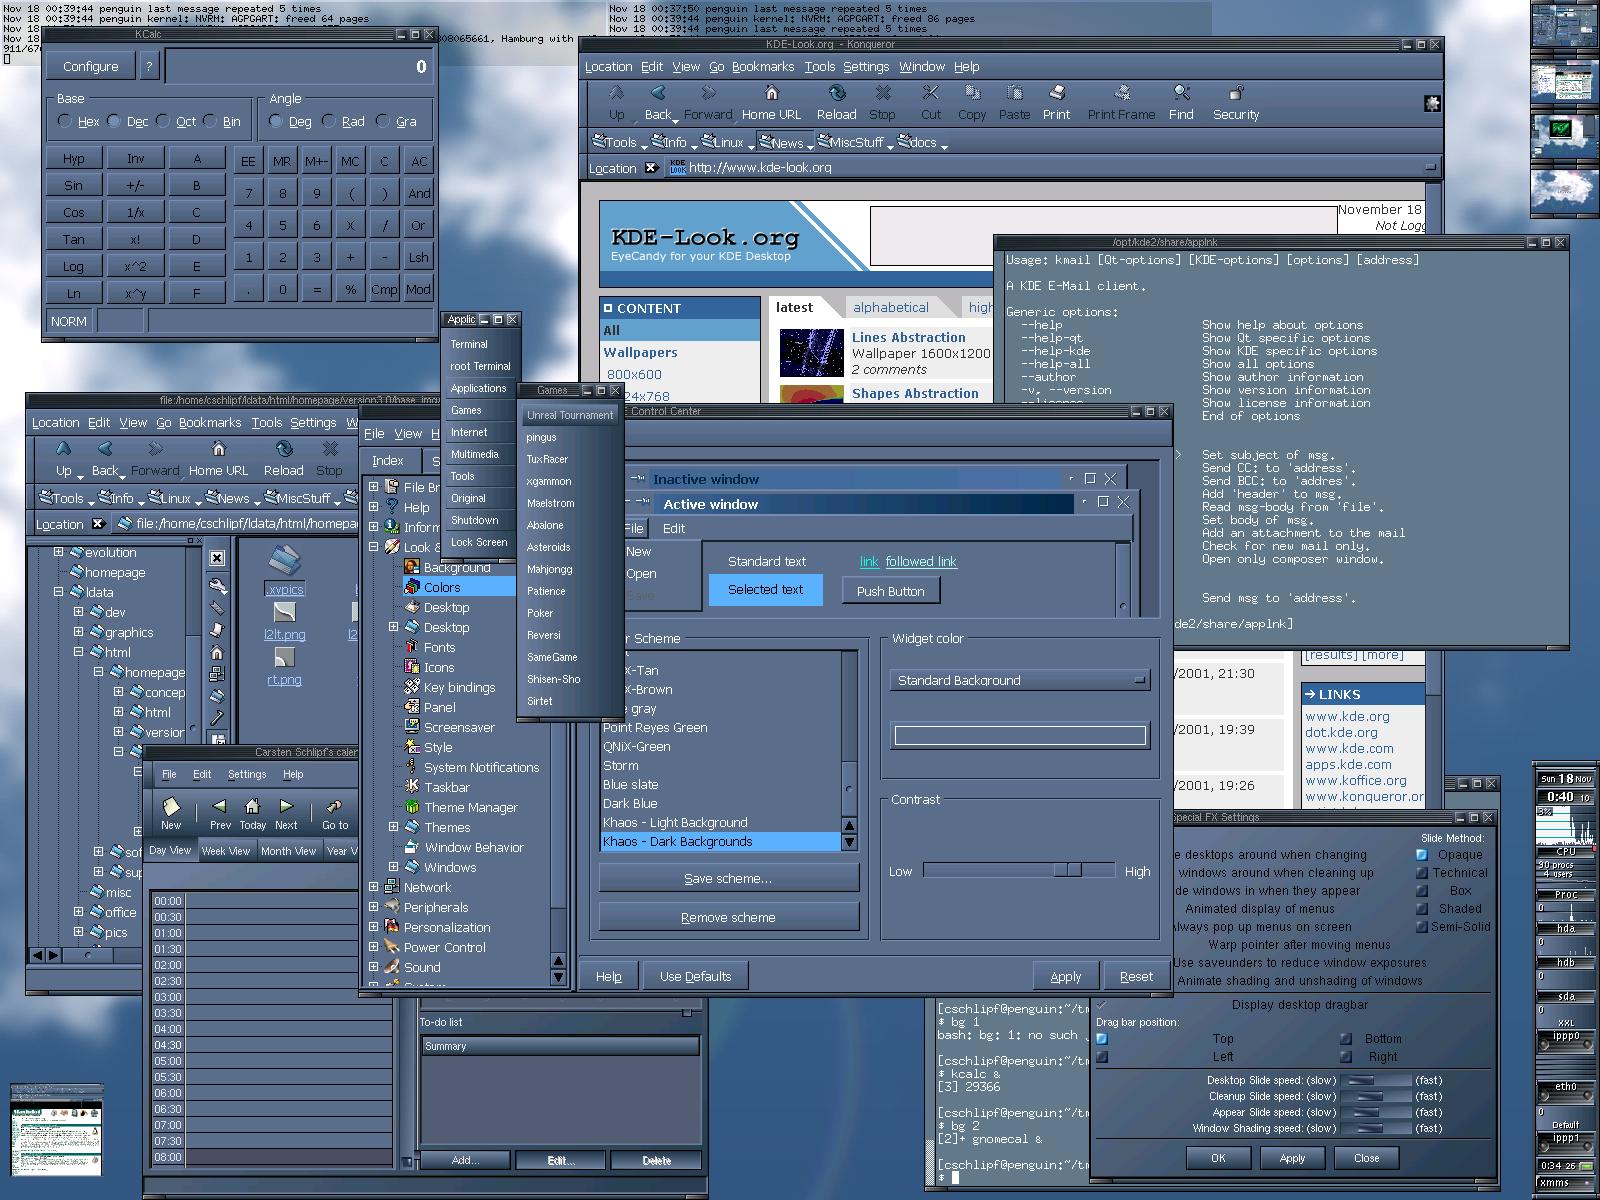Adjust Desktop Slide speed slider
The image size is (1600, 1200).
coord(1374,1080)
